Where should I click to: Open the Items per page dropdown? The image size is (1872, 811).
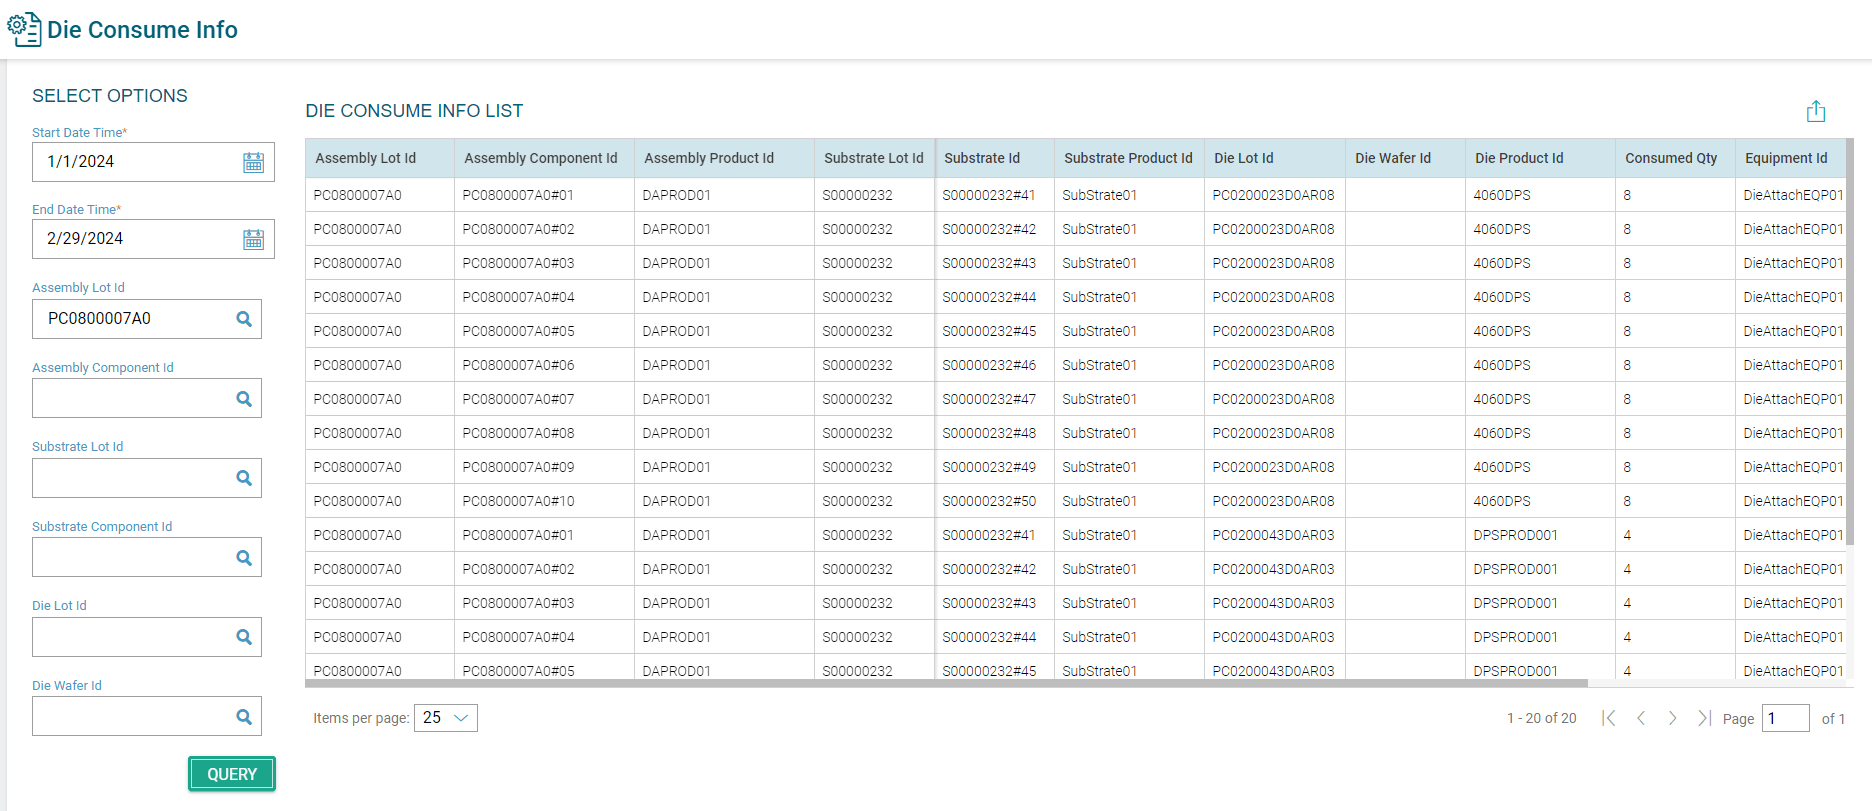pos(445,718)
